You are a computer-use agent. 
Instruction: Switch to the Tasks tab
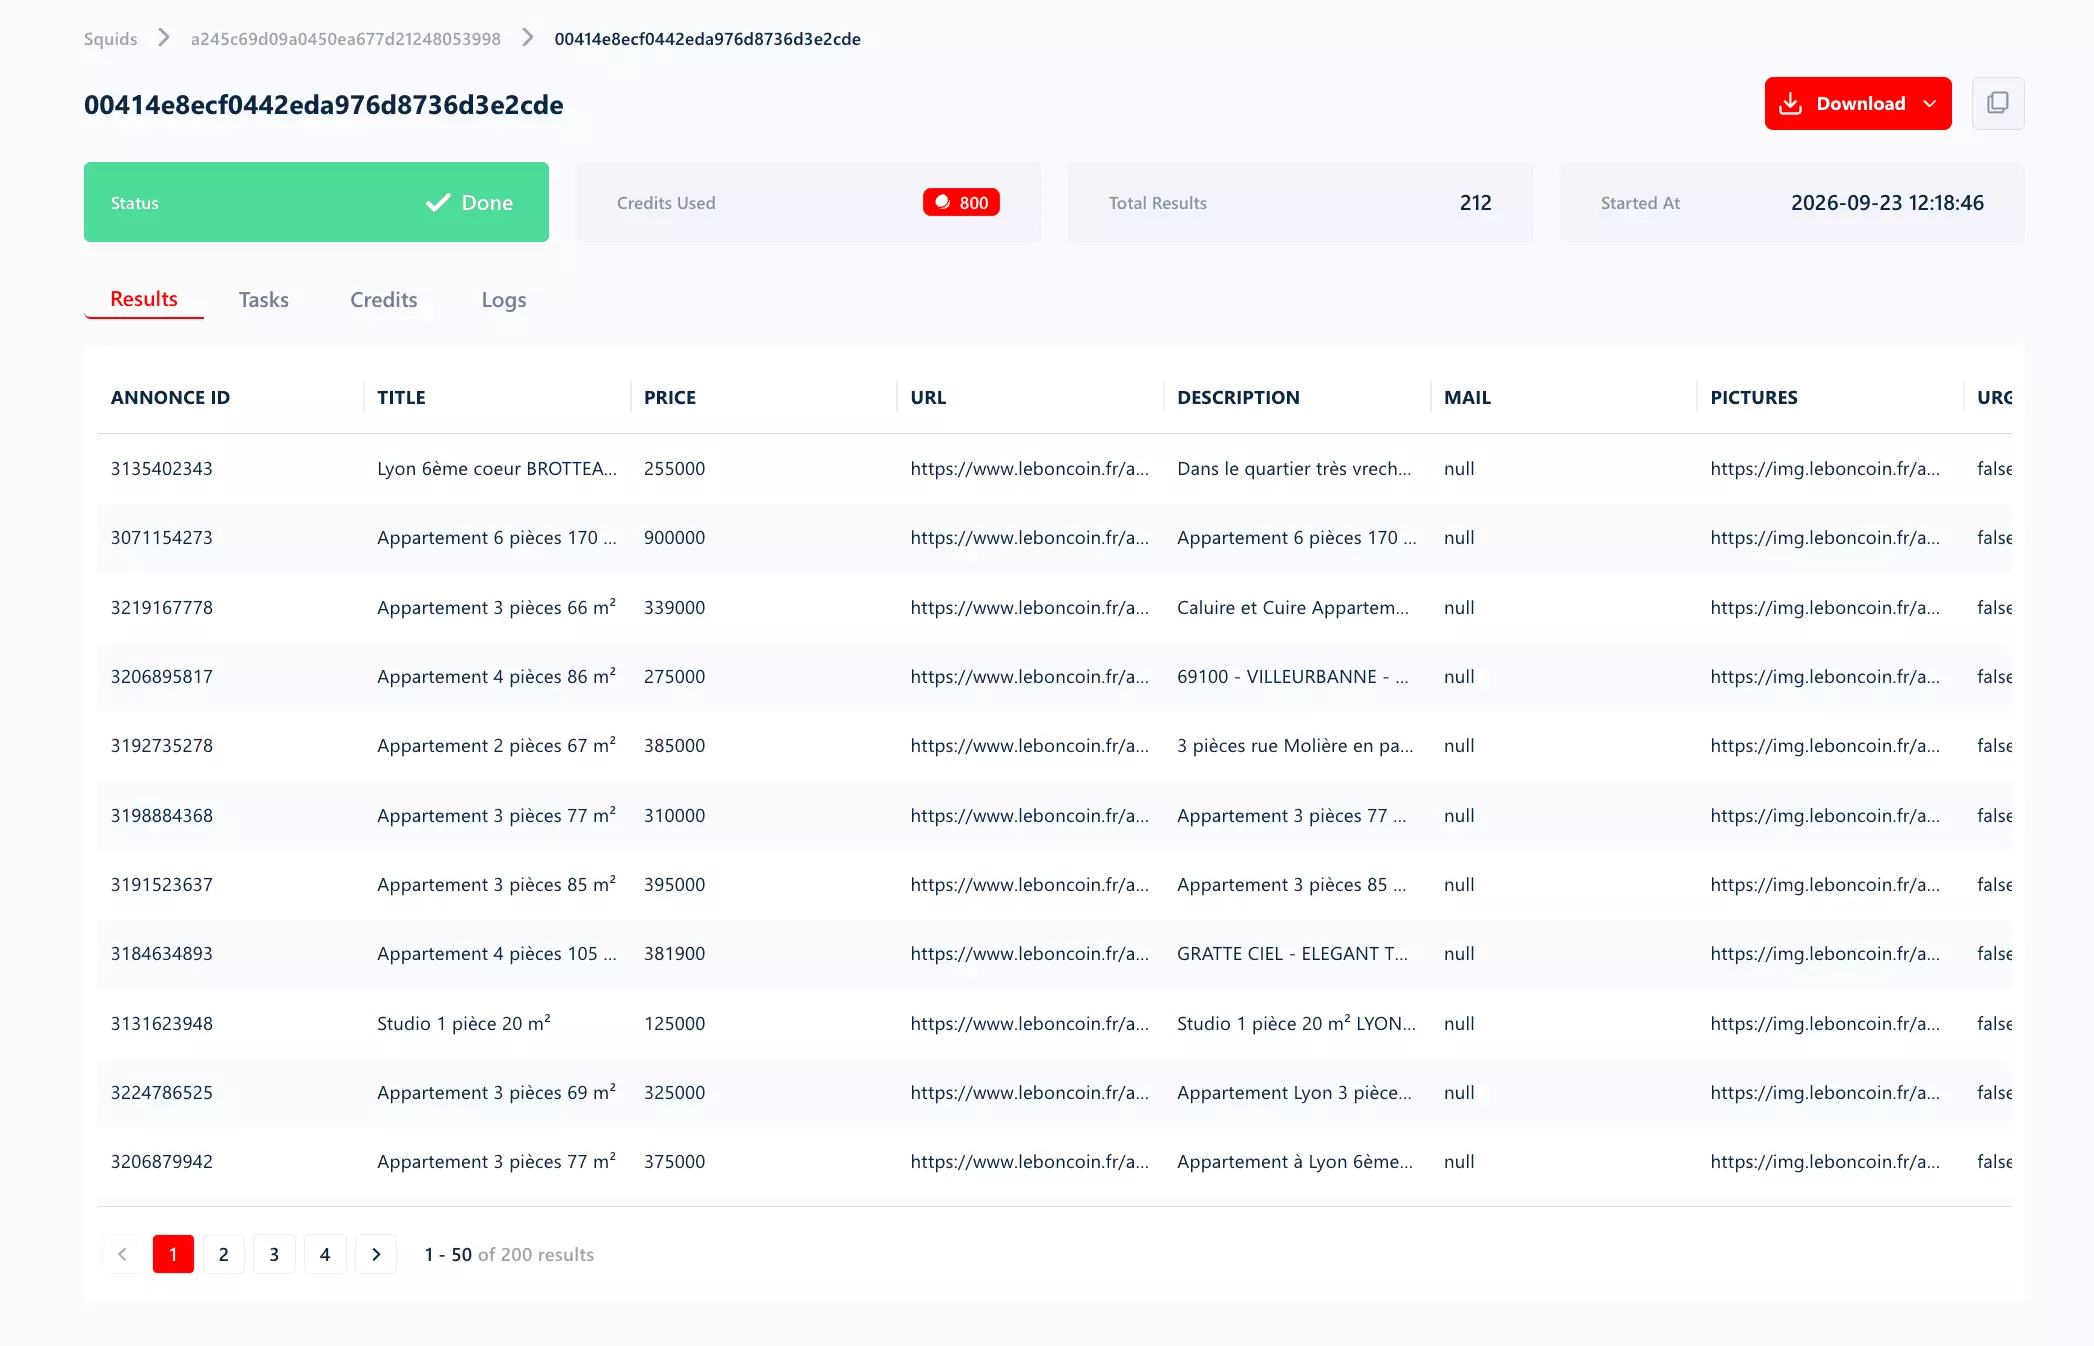coord(264,300)
